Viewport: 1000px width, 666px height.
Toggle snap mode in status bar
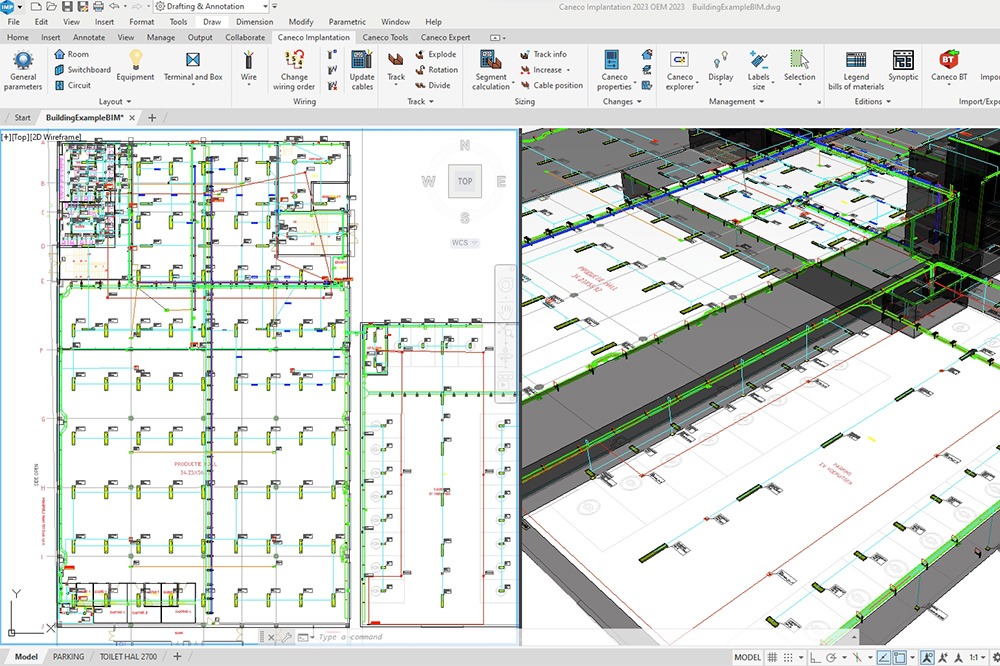pos(788,657)
